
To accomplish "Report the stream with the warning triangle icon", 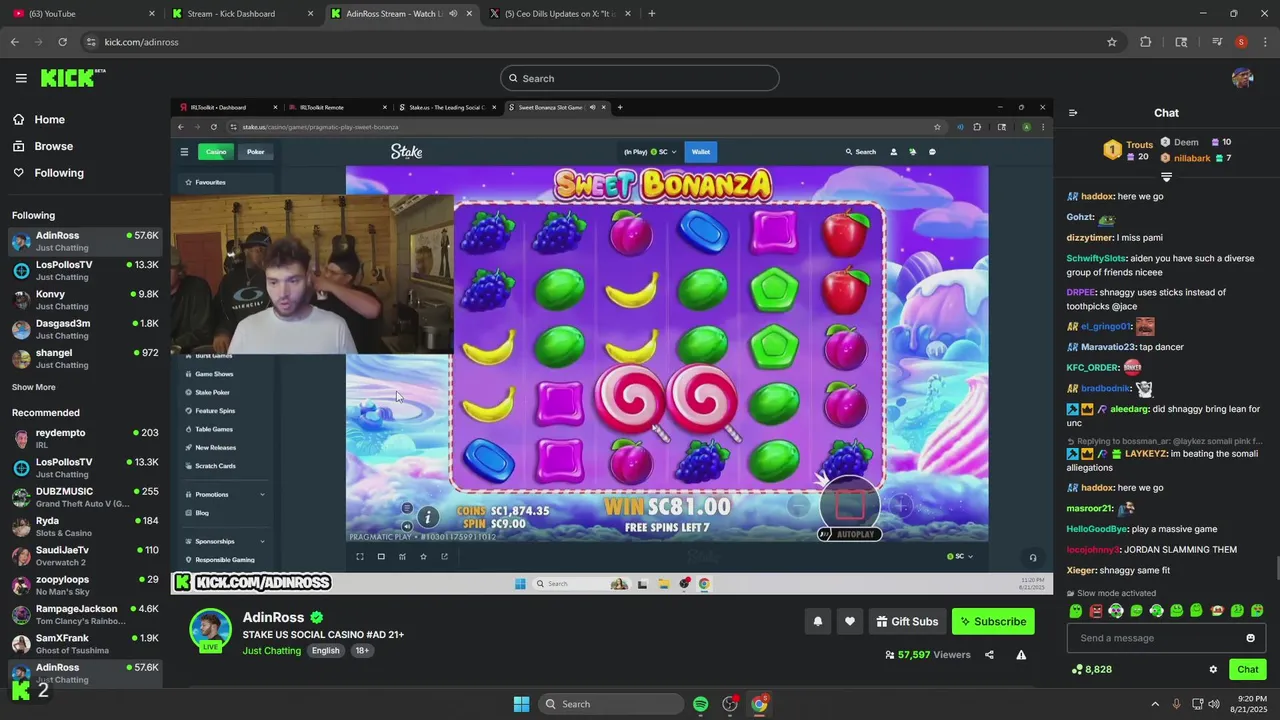I will click(x=1021, y=655).
